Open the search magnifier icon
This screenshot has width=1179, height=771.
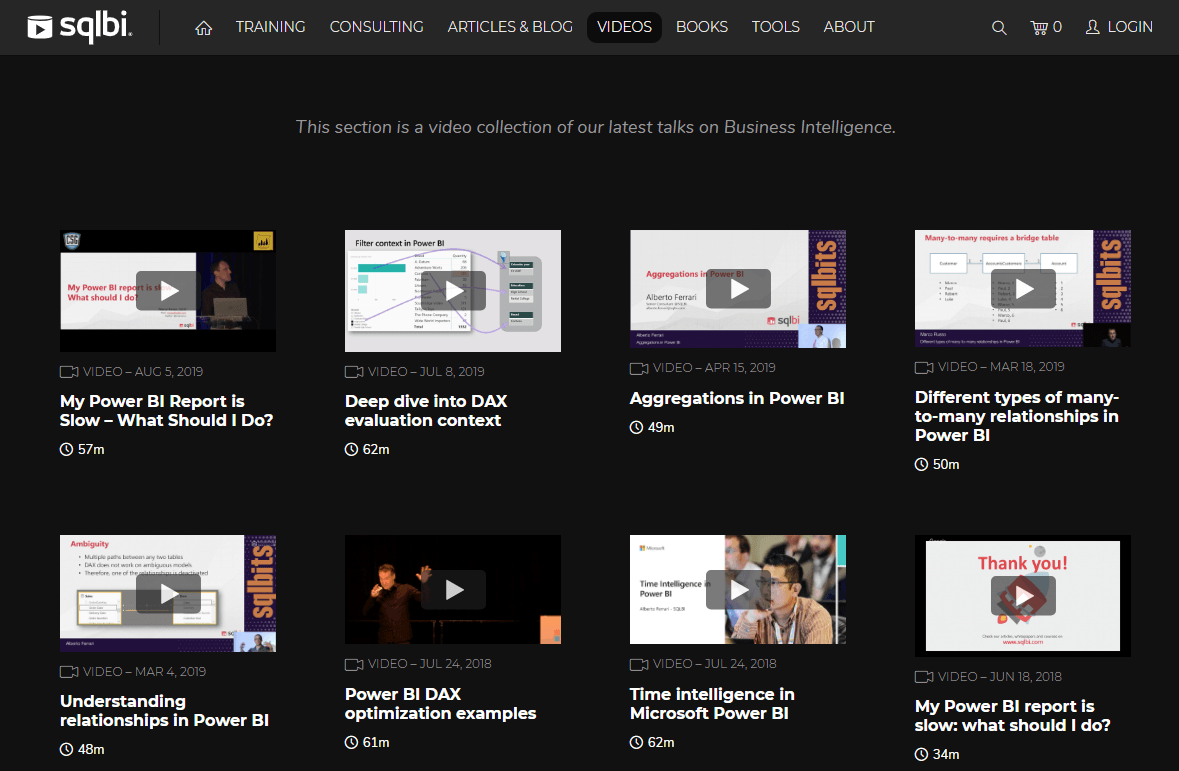(998, 28)
